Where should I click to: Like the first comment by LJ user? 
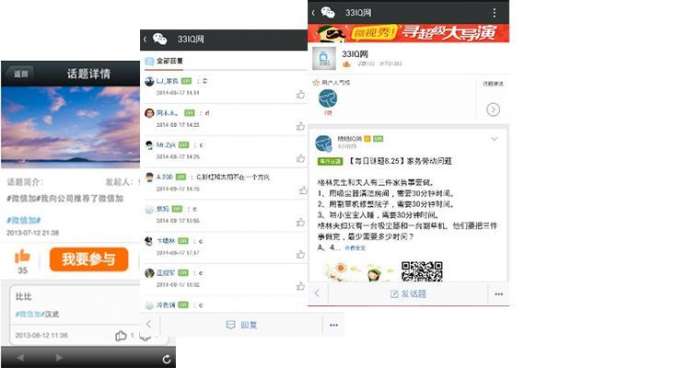[x=300, y=94]
